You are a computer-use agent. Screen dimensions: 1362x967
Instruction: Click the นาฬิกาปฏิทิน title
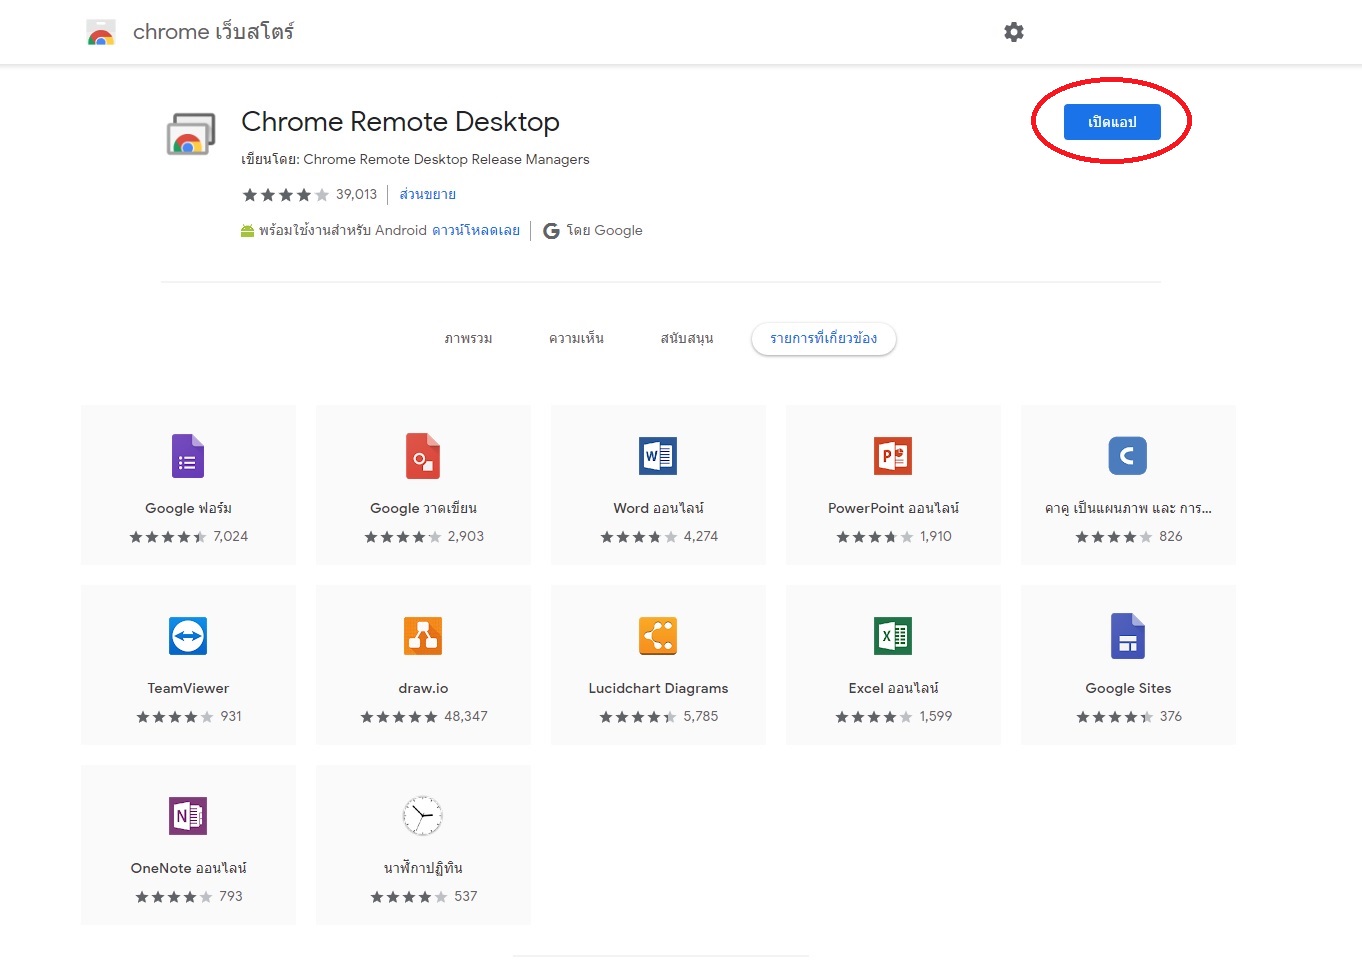[x=423, y=868]
